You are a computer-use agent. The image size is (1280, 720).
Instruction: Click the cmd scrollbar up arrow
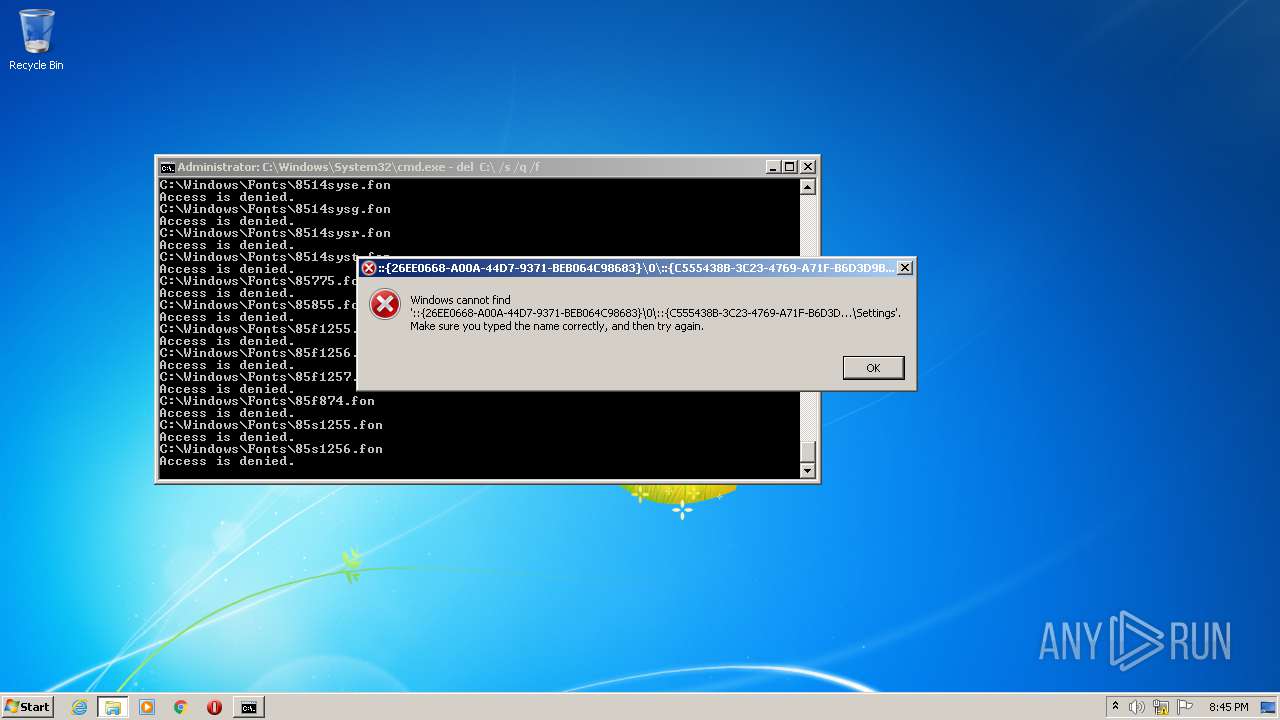pyautogui.click(x=808, y=187)
